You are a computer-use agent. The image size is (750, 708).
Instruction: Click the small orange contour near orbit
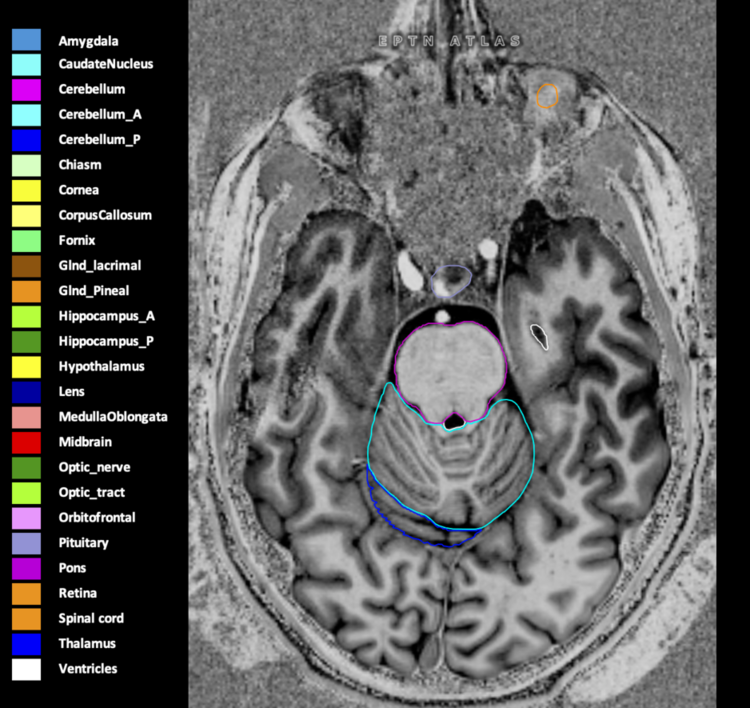tap(546, 96)
